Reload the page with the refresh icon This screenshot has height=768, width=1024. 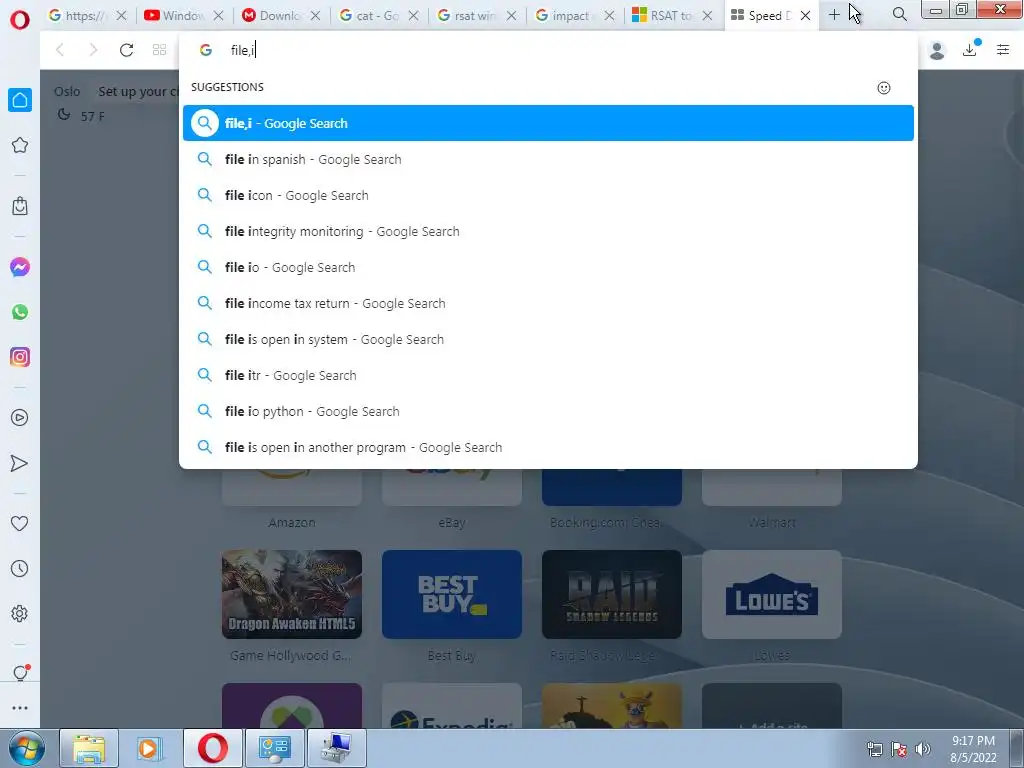point(126,50)
